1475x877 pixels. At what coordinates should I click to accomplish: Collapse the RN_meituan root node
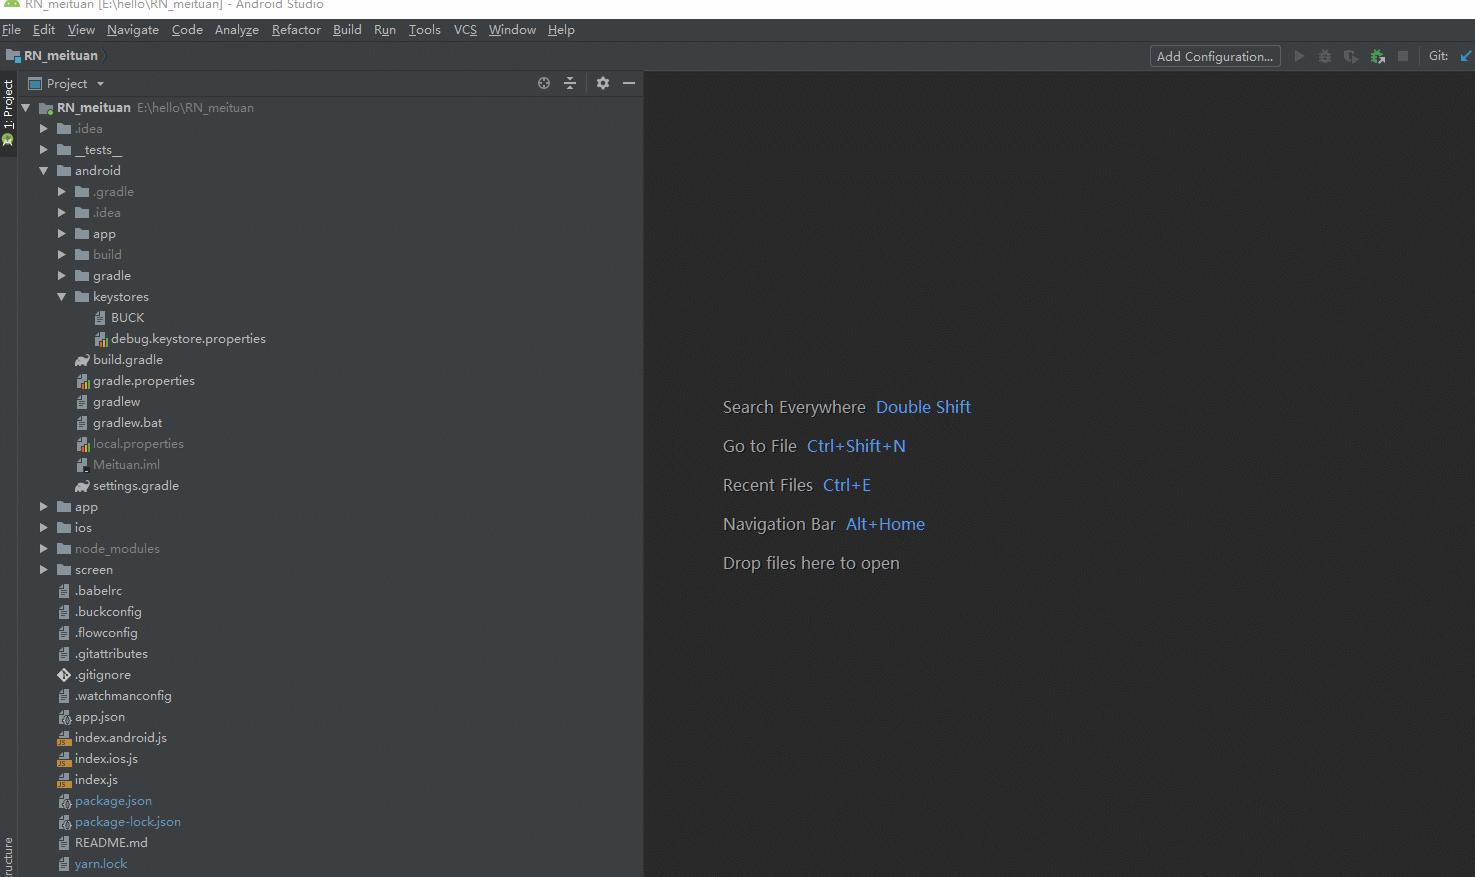pos(26,108)
